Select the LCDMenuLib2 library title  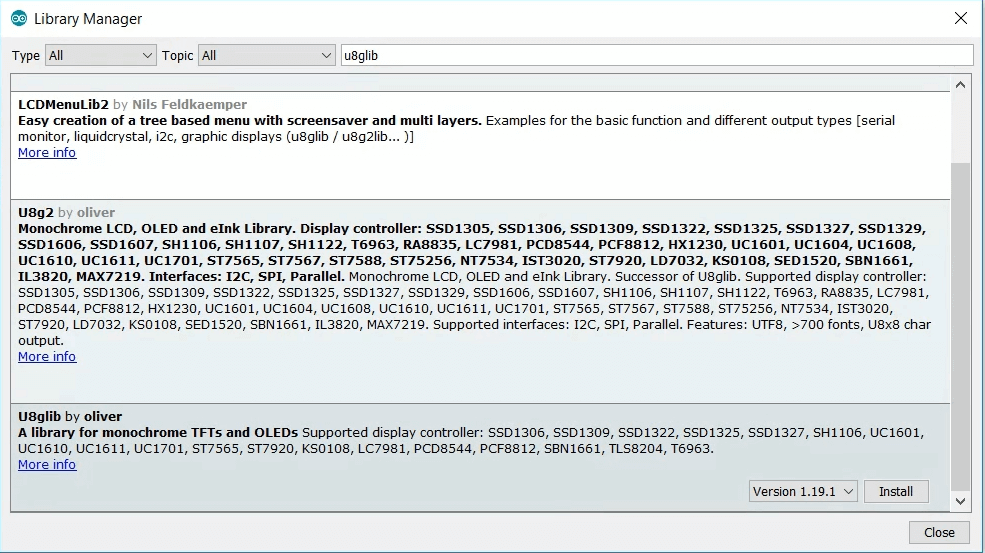[x=63, y=104]
